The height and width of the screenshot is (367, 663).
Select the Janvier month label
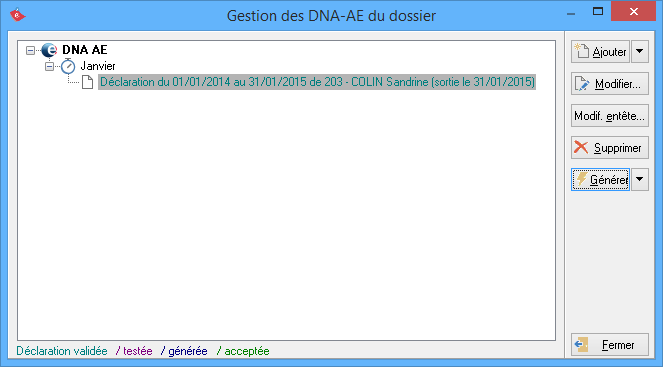tap(98, 66)
